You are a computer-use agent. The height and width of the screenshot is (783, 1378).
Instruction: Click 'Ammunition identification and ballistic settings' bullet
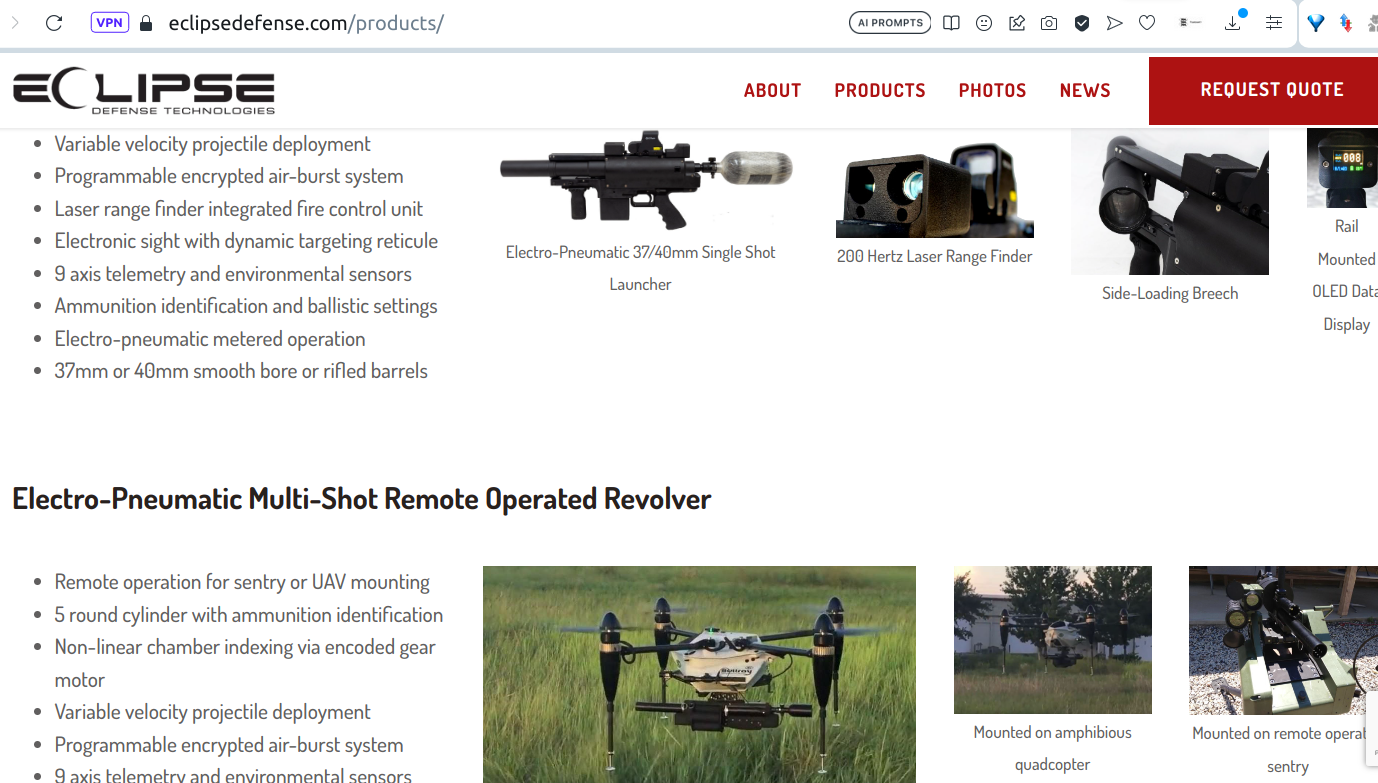click(246, 306)
